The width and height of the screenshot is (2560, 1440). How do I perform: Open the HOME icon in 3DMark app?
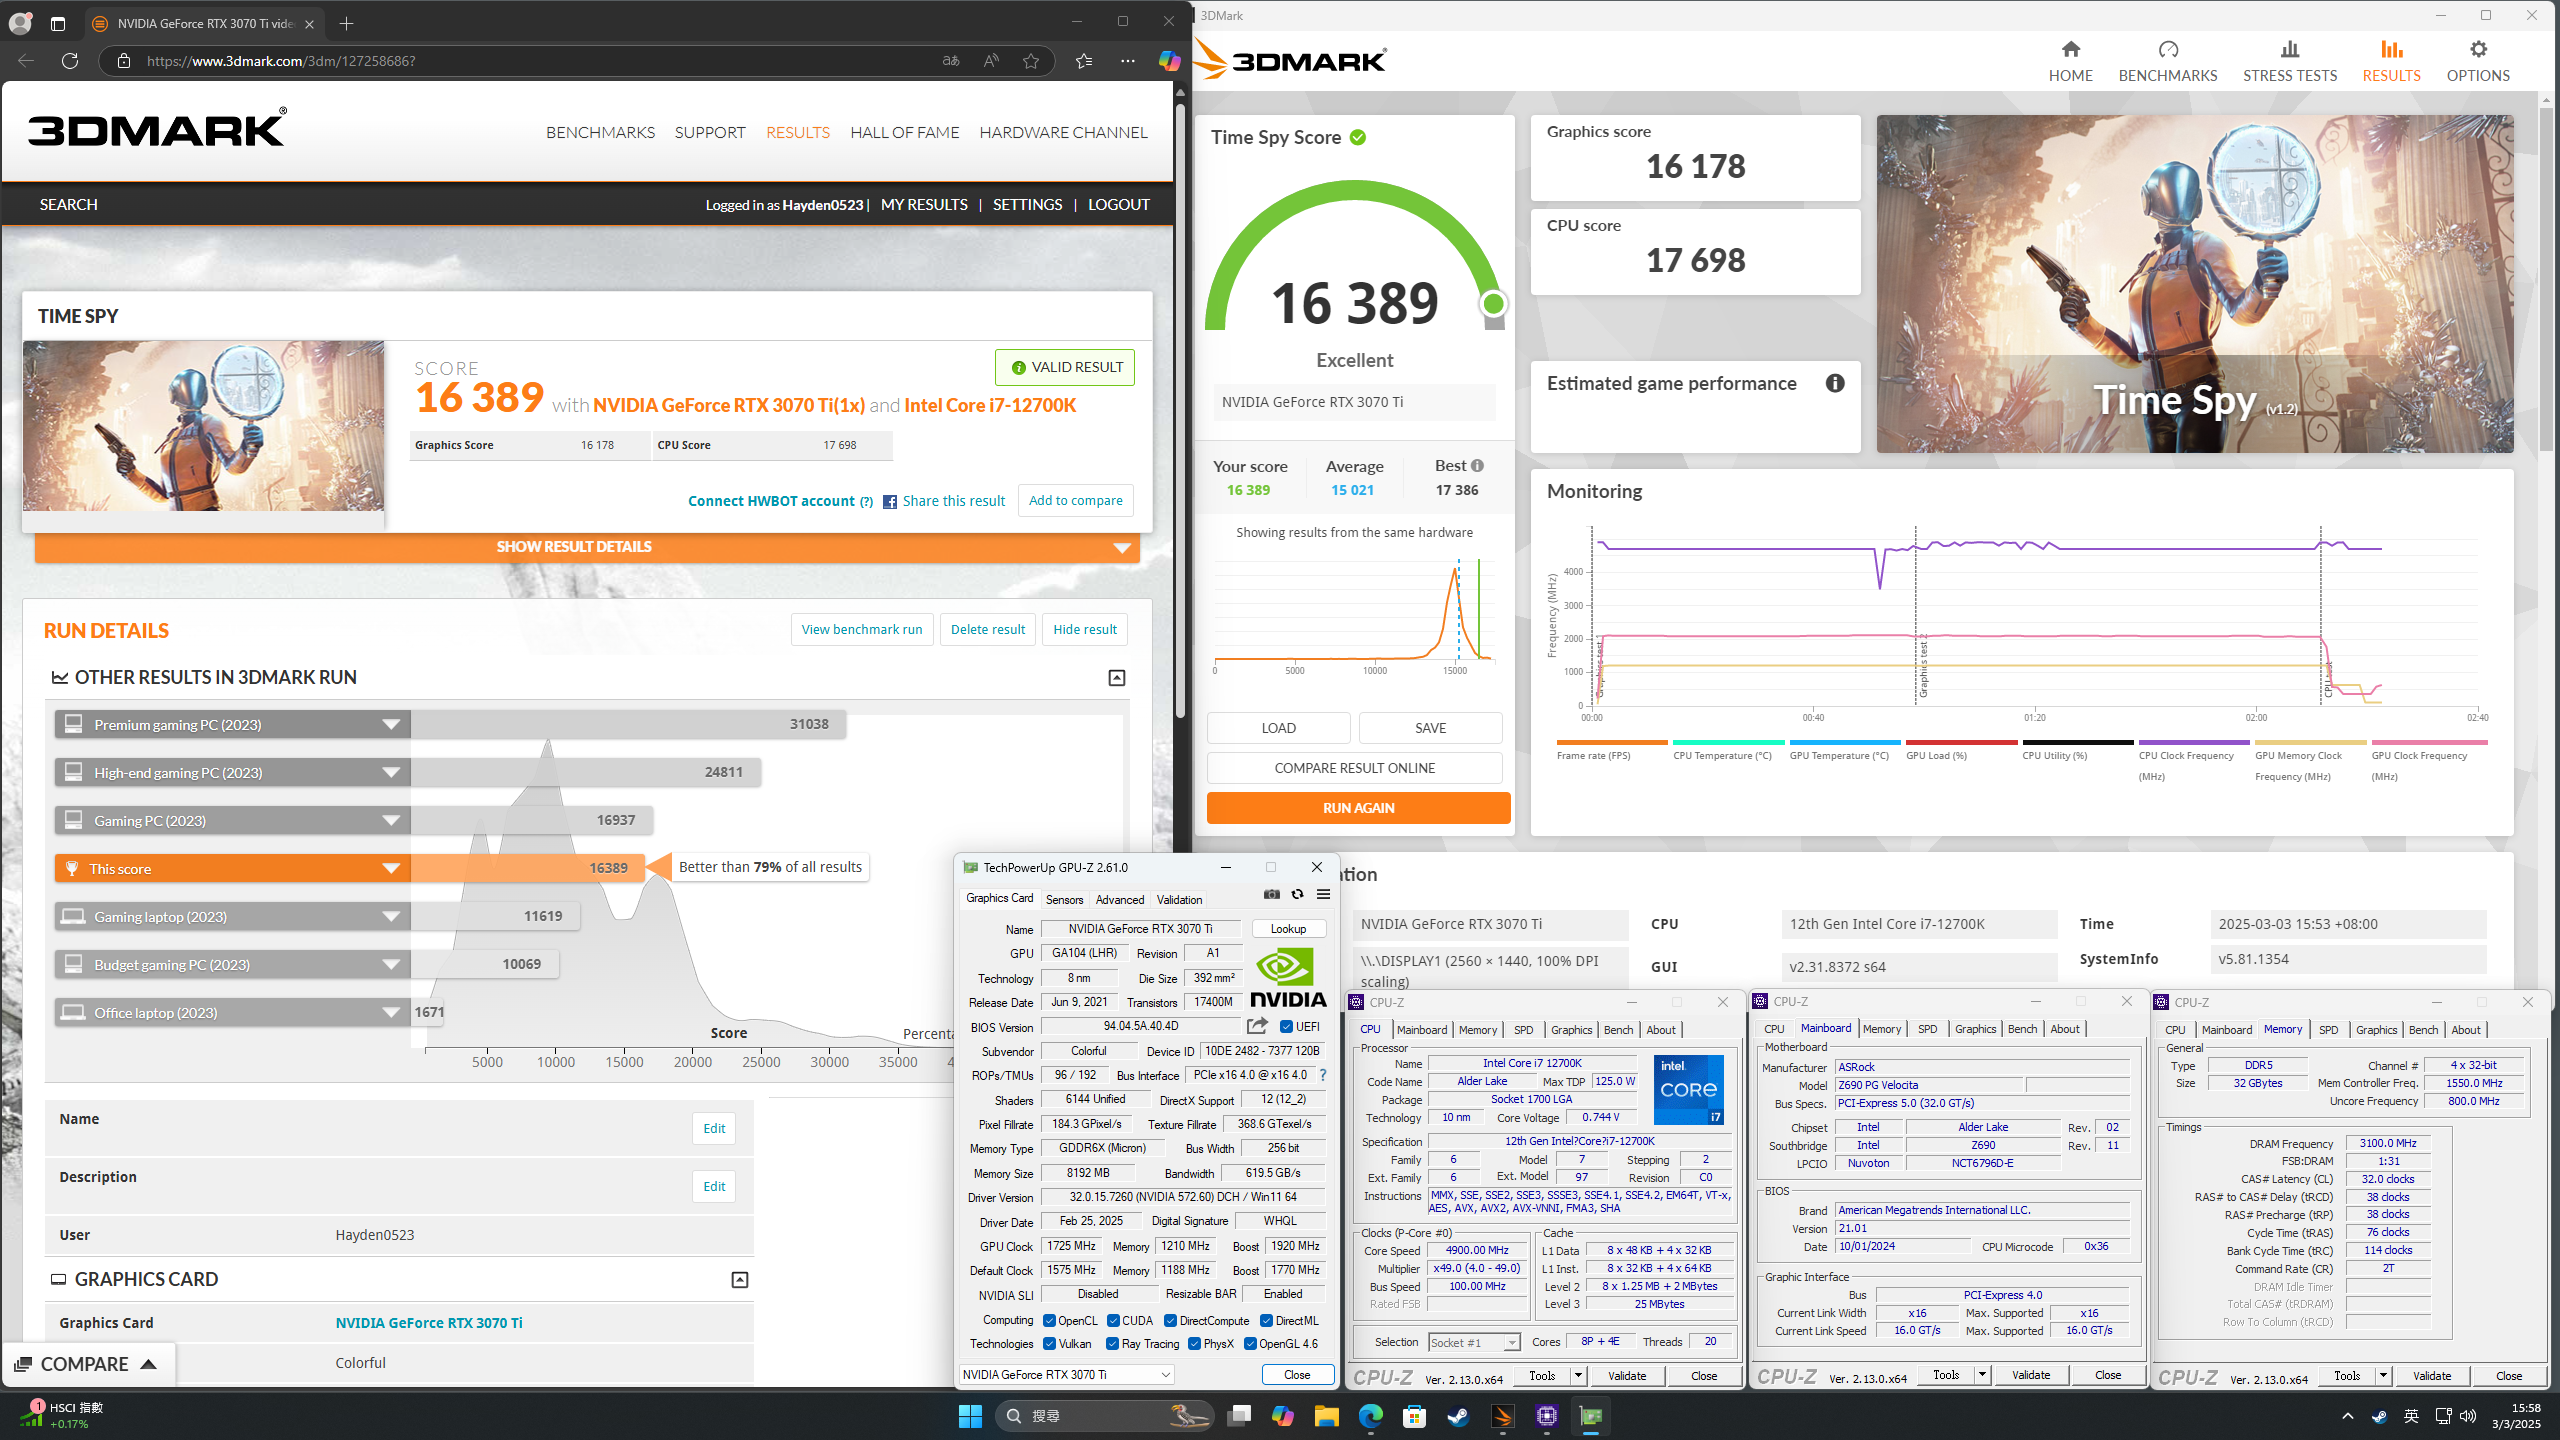(x=2070, y=49)
